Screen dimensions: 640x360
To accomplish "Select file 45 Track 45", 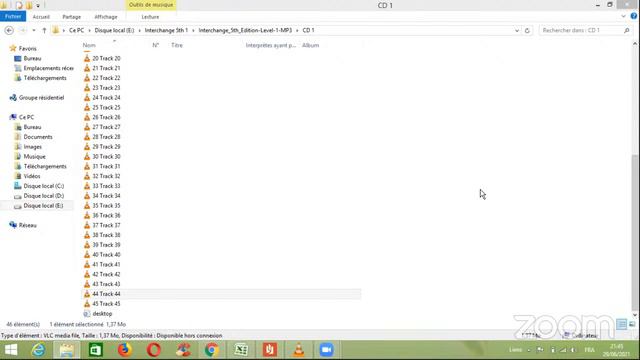I will pos(106,304).
